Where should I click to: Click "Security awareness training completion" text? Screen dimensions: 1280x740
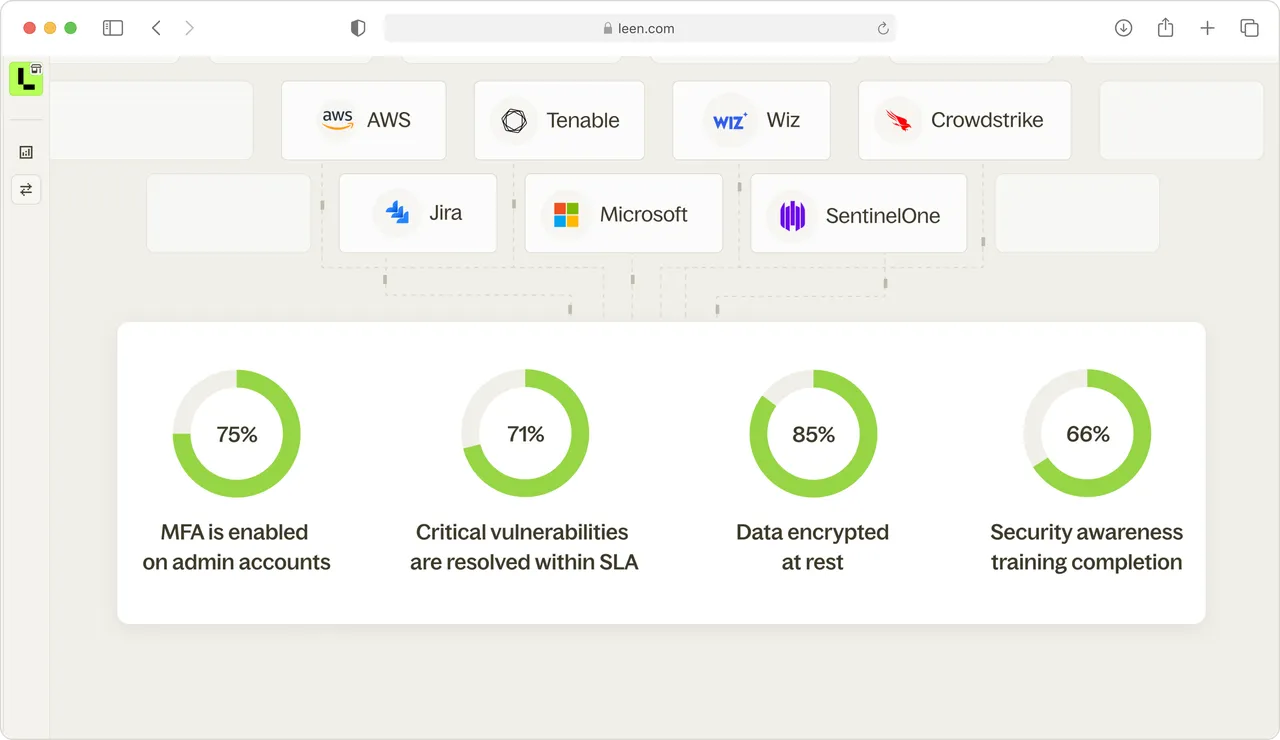click(x=1087, y=547)
